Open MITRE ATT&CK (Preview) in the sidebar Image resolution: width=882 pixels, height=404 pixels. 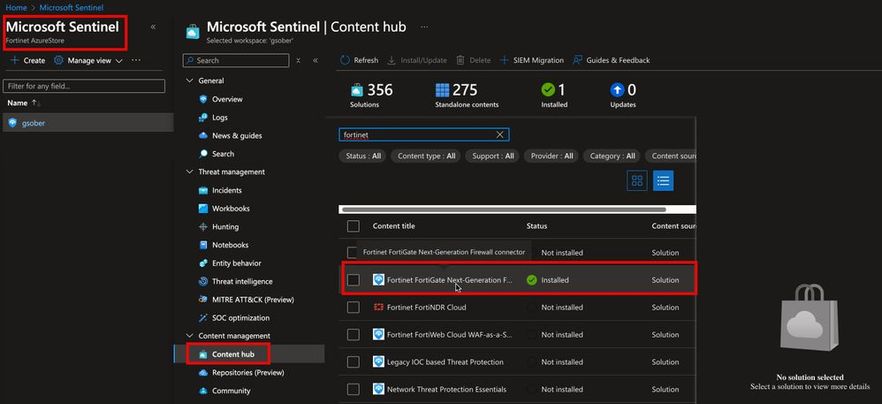tap(252, 299)
